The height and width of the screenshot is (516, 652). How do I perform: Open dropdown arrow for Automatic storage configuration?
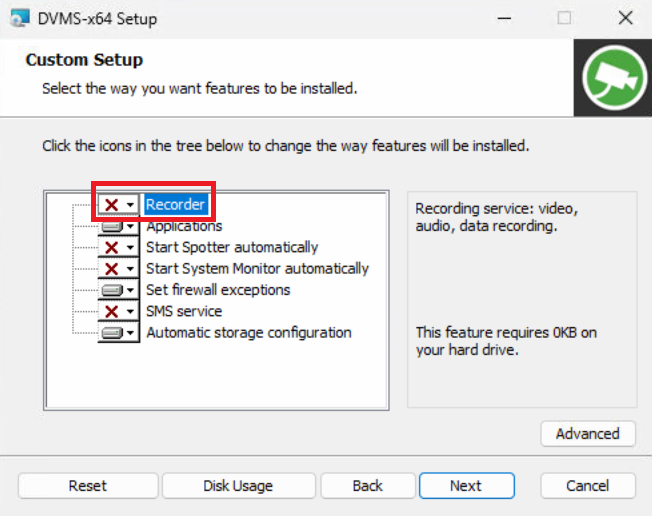tap(130, 333)
